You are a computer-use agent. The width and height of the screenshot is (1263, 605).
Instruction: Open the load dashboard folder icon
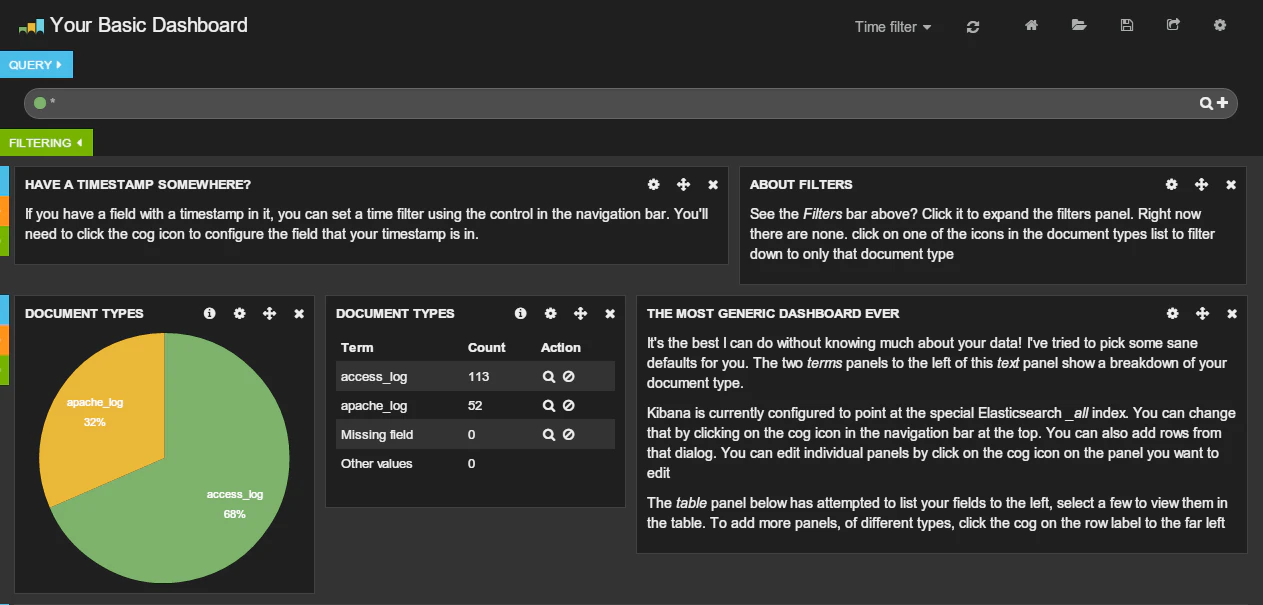tap(1079, 25)
